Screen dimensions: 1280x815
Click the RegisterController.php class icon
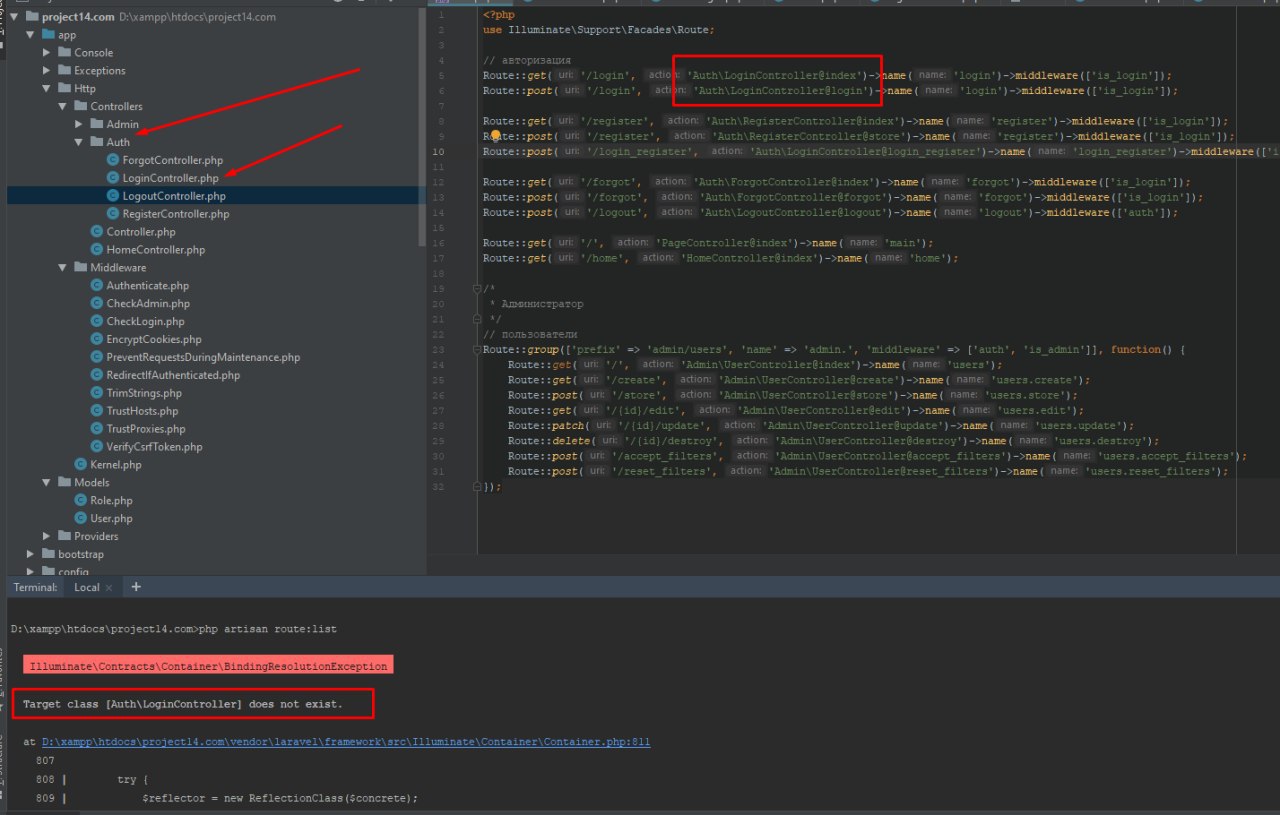tap(113, 214)
